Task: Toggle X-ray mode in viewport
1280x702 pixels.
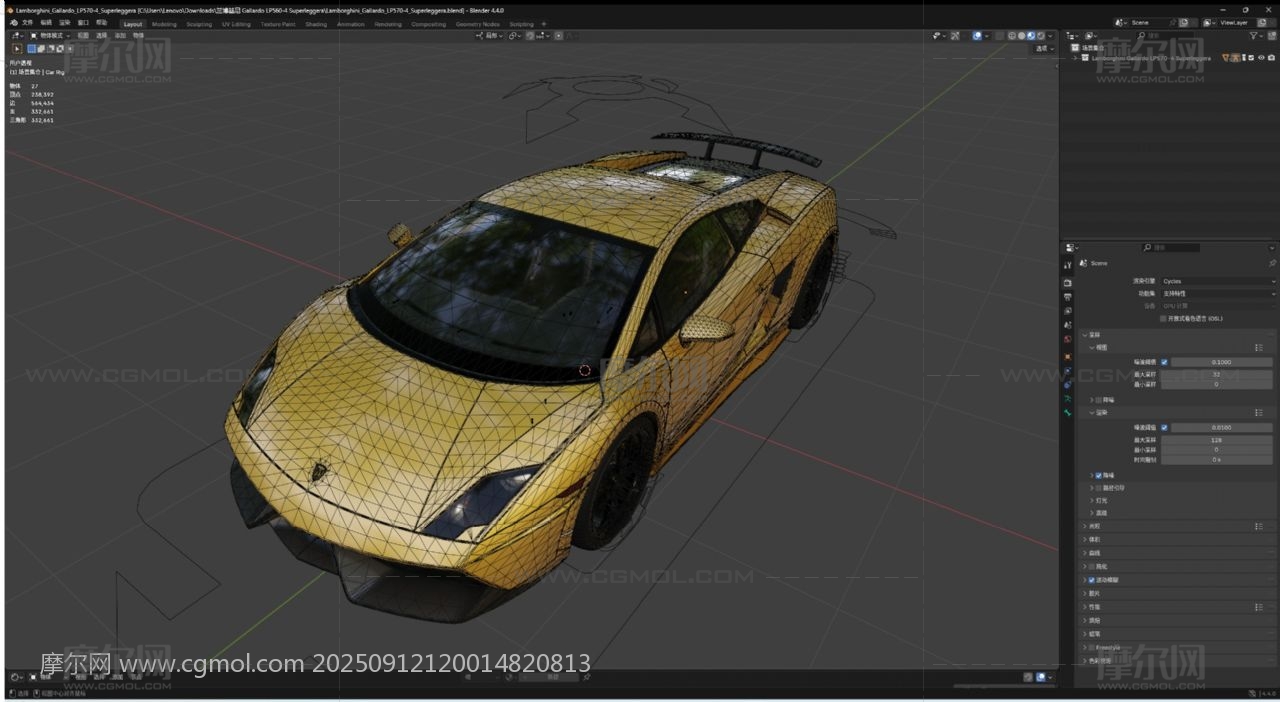Action: coord(999,36)
